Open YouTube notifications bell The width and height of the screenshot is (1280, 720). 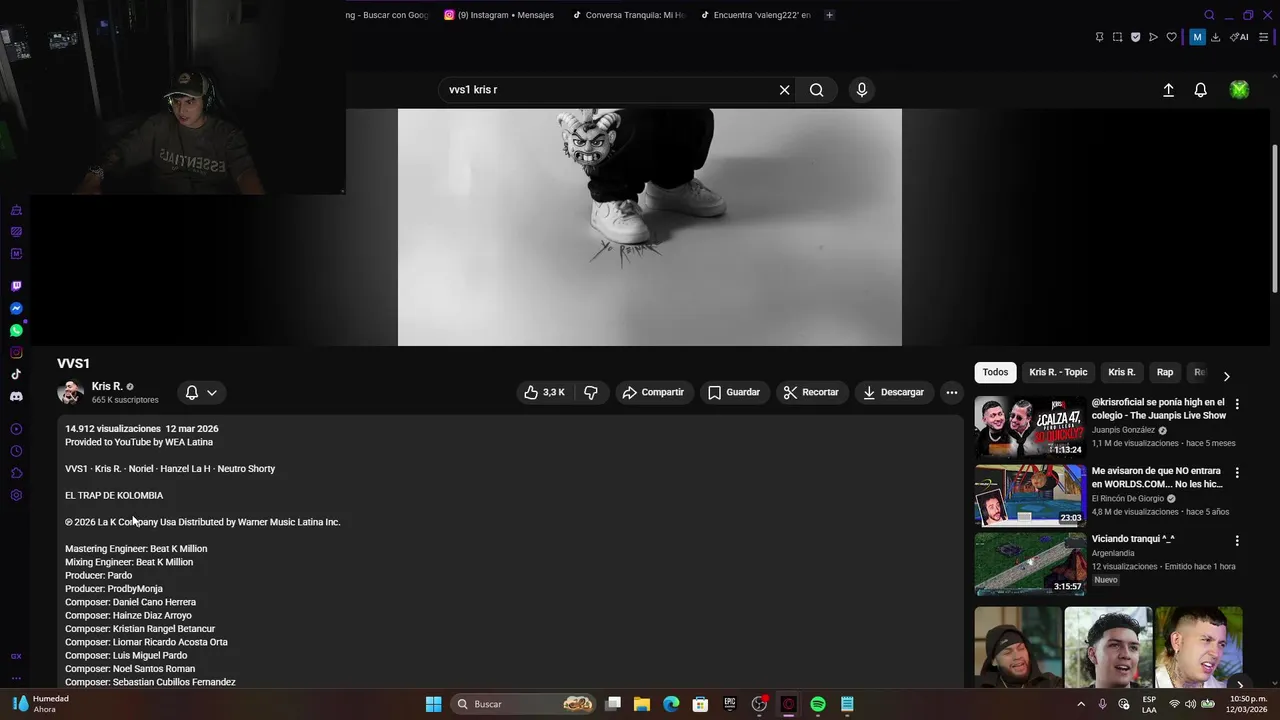pos(1200,90)
